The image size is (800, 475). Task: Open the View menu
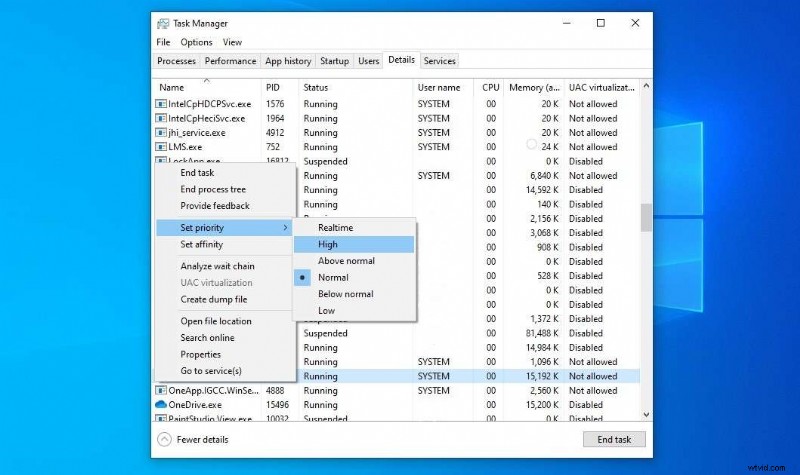(232, 43)
